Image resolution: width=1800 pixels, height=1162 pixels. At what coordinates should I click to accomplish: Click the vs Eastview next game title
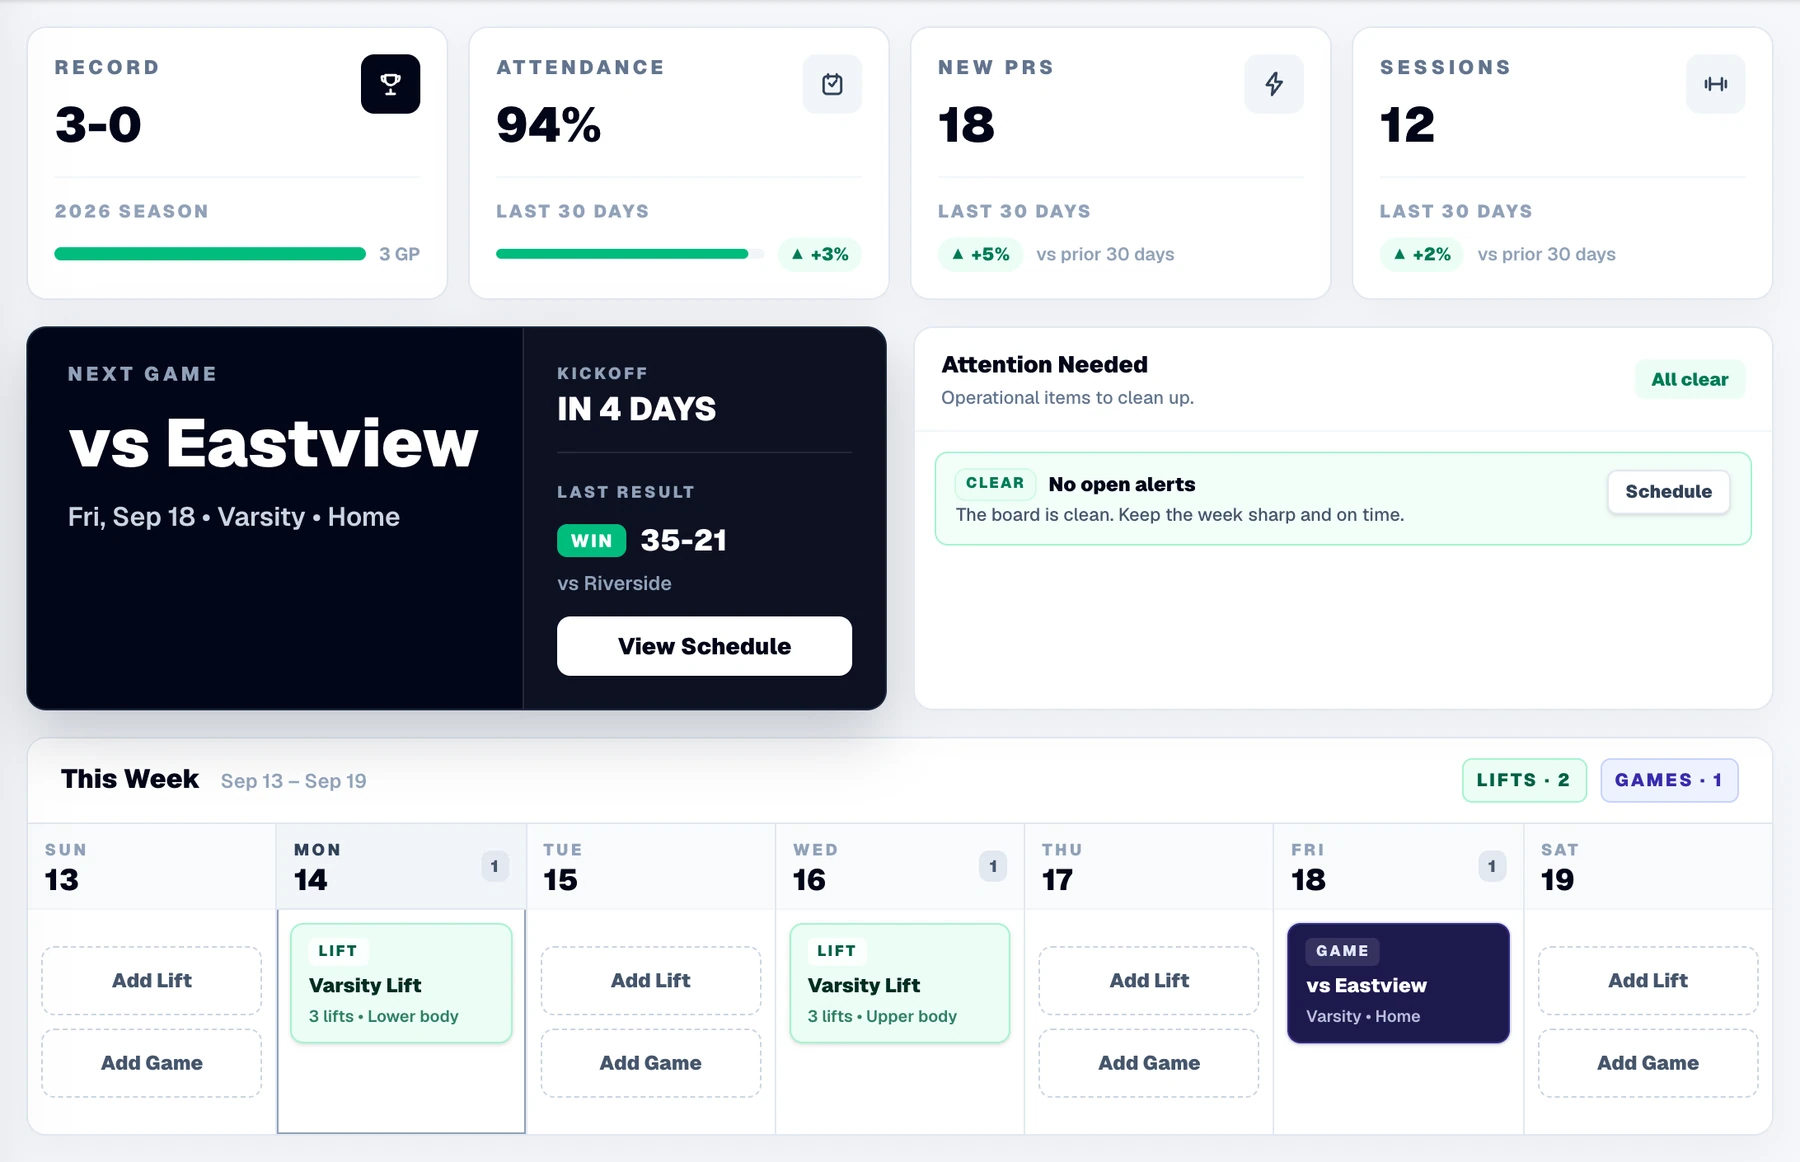(x=273, y=443)
